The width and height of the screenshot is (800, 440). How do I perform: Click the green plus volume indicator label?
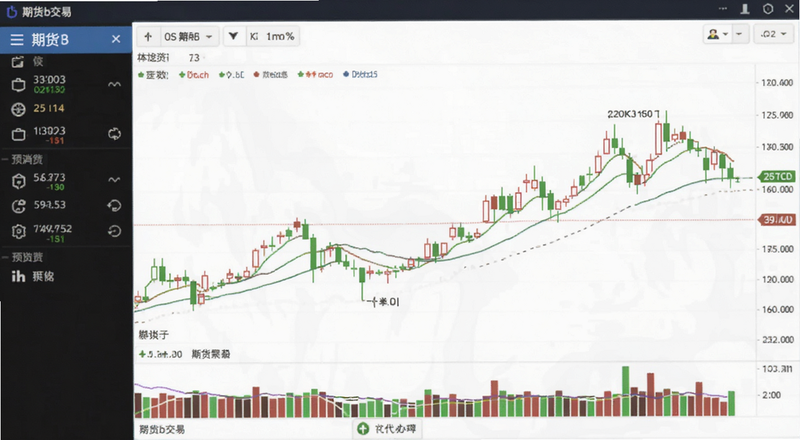(160, 354)
